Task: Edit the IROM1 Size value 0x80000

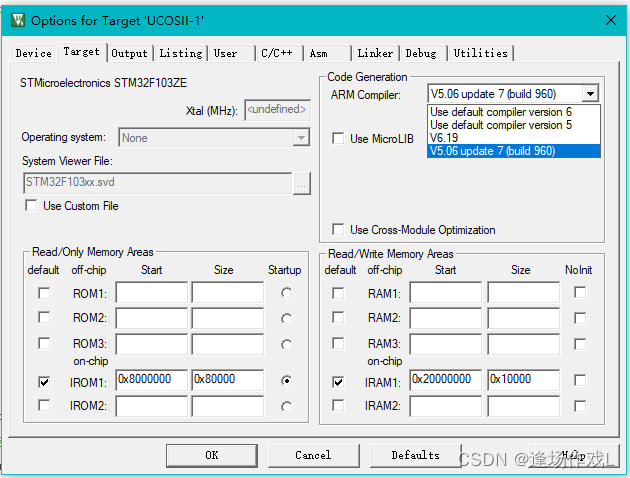Action: click(228, 380)
